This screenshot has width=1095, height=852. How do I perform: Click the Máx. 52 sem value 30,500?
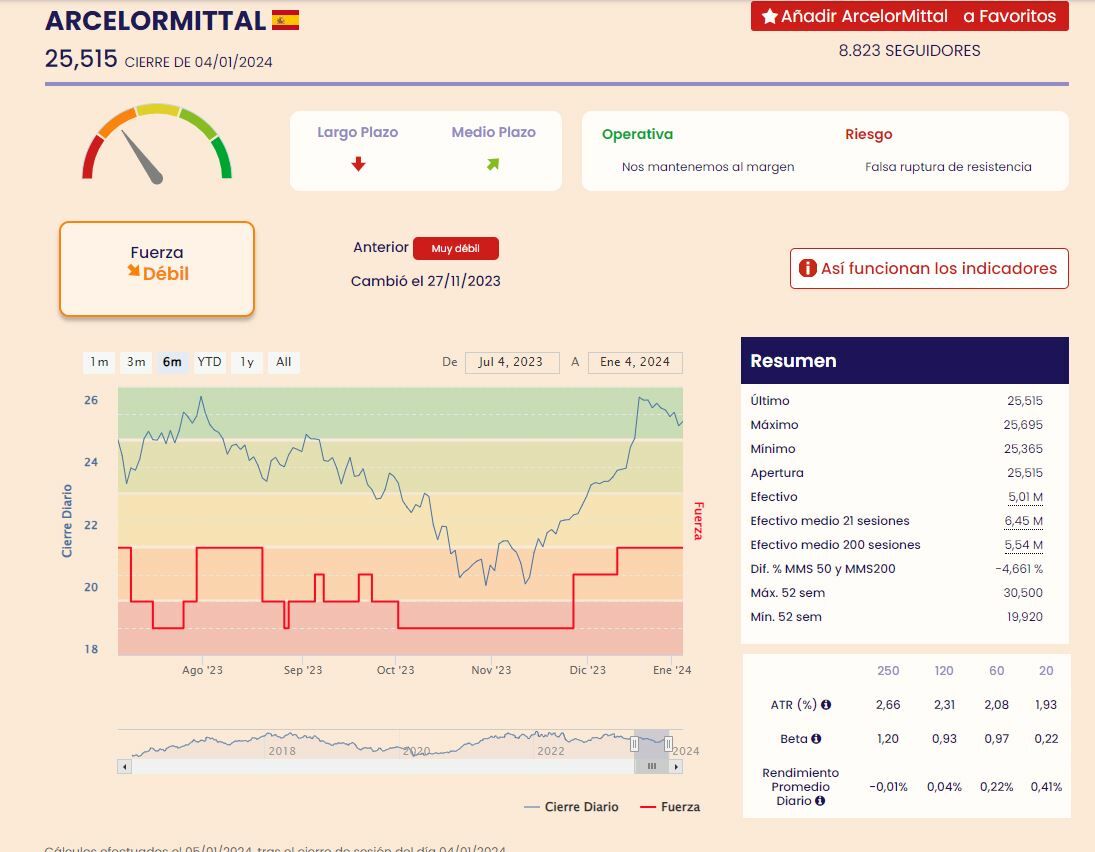[x=1023, y=593]
